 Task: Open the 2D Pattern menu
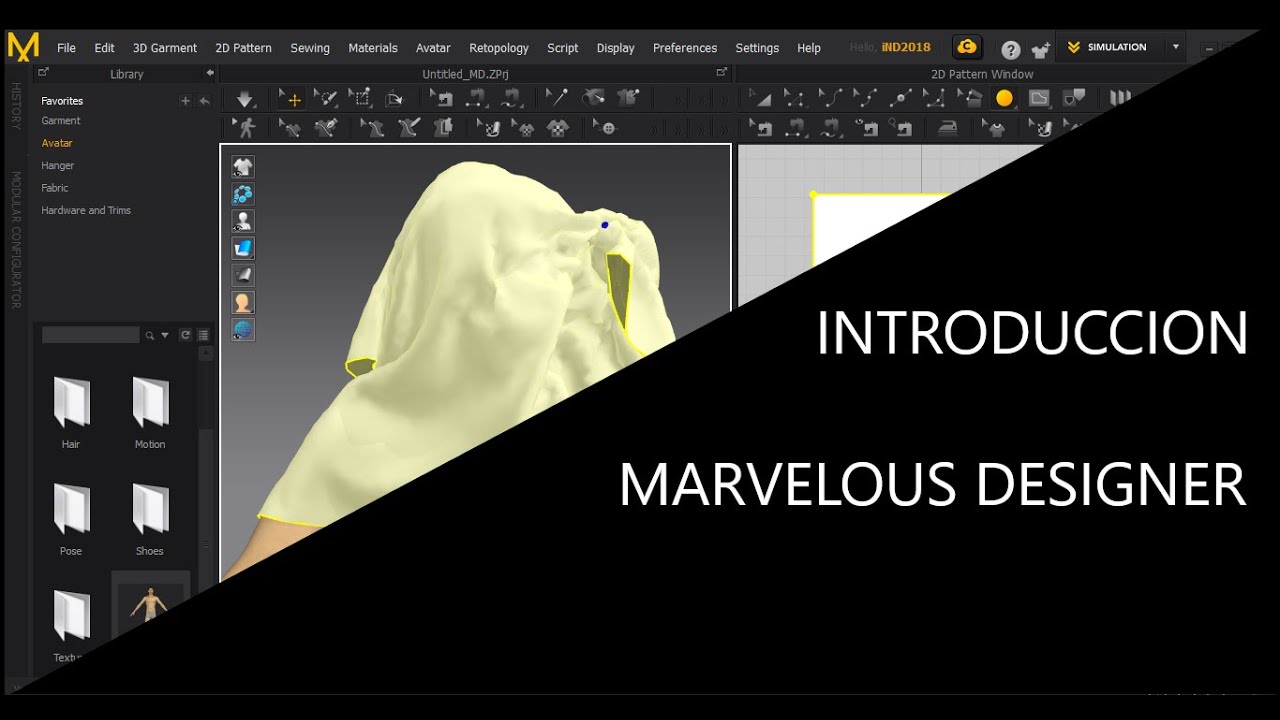[243, 48]
